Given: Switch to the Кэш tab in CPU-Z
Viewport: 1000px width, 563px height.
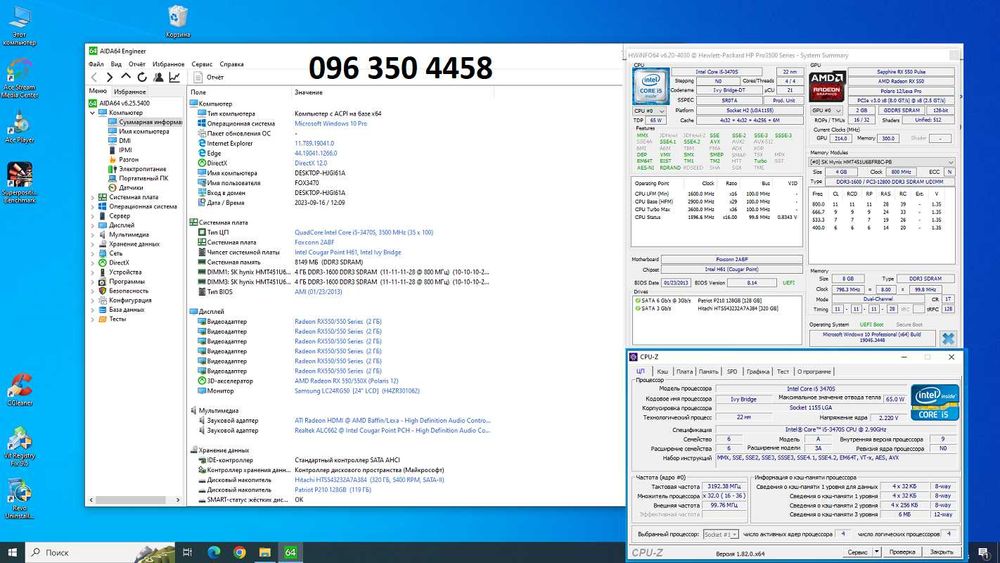Looking at the screenshot, I should [663, 371].
